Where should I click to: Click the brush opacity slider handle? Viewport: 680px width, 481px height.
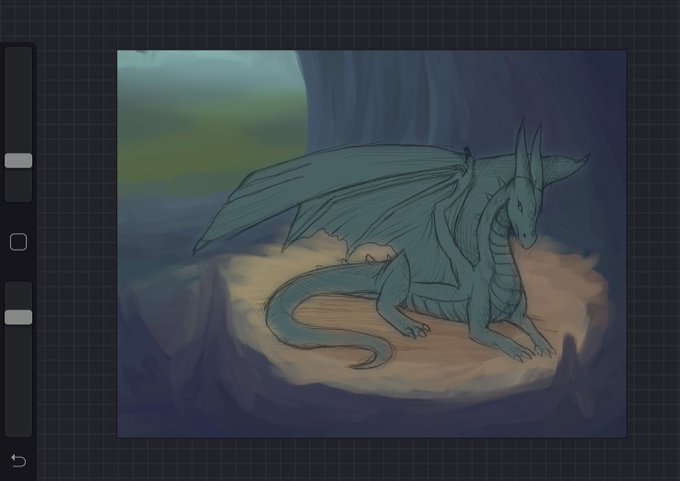[x=18, y=317]
